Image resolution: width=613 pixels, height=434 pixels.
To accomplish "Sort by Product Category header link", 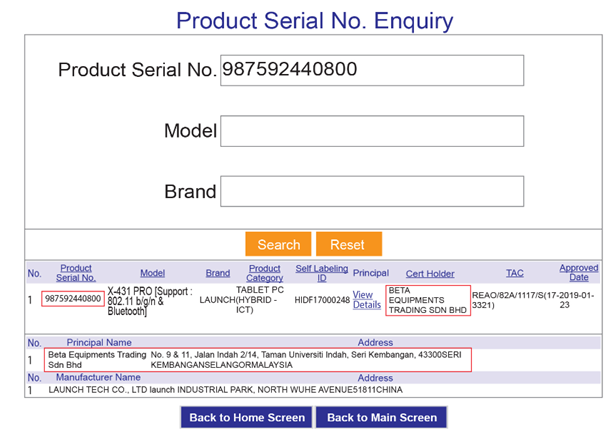I will coord(265,273).
